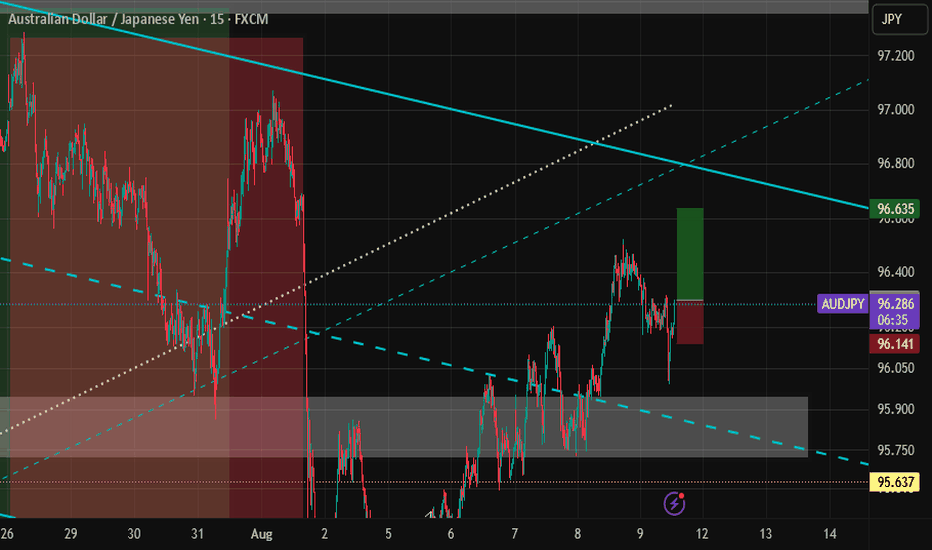
Task: Click date 14 on the time axis
Action: (830, 533)
